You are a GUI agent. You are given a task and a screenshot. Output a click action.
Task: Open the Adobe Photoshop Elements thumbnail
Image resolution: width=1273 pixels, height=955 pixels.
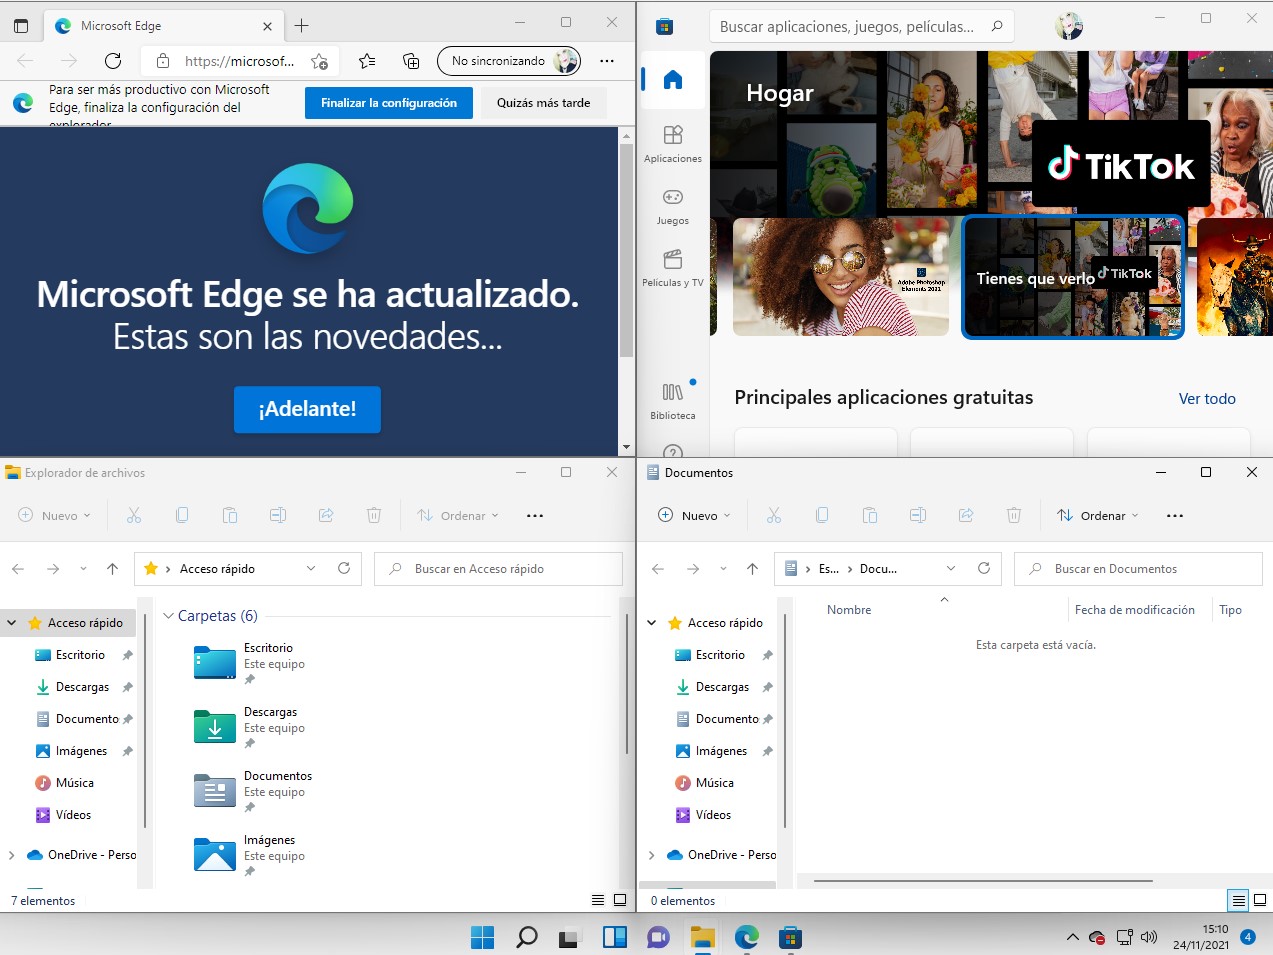(841, 276)
